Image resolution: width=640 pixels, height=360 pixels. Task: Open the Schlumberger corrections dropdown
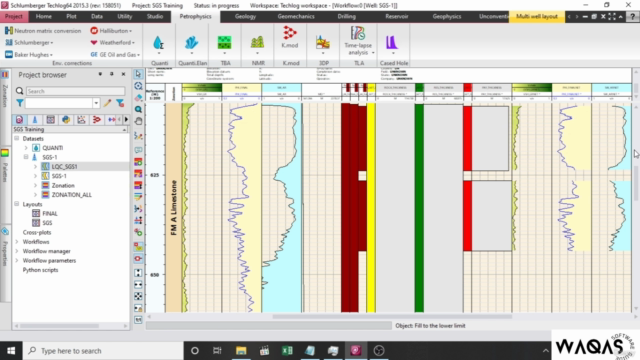point(29,42)
